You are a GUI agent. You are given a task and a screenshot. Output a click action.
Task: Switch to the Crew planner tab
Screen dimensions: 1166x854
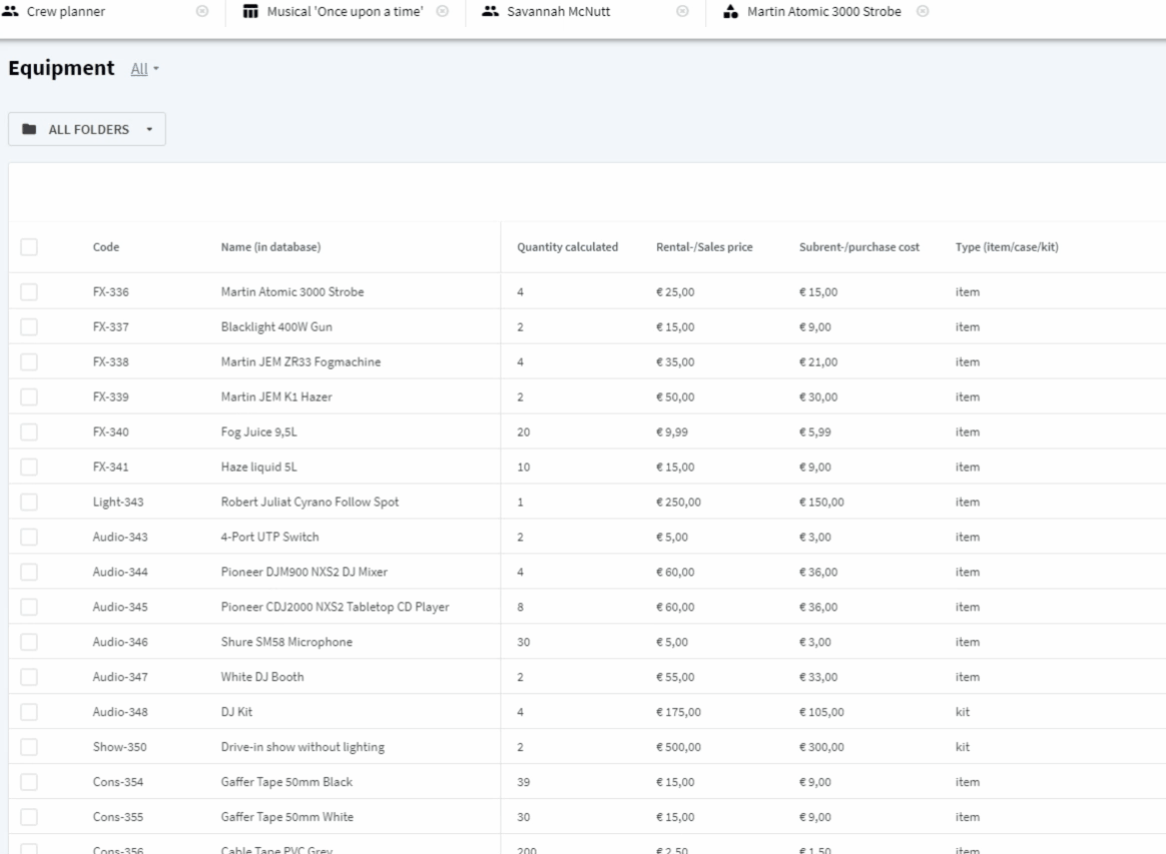click(x=65, y=11)
